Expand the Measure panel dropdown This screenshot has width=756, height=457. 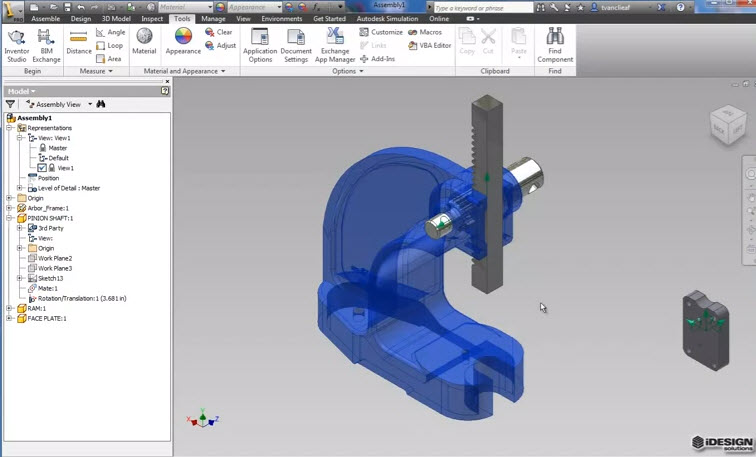point(96,71)
